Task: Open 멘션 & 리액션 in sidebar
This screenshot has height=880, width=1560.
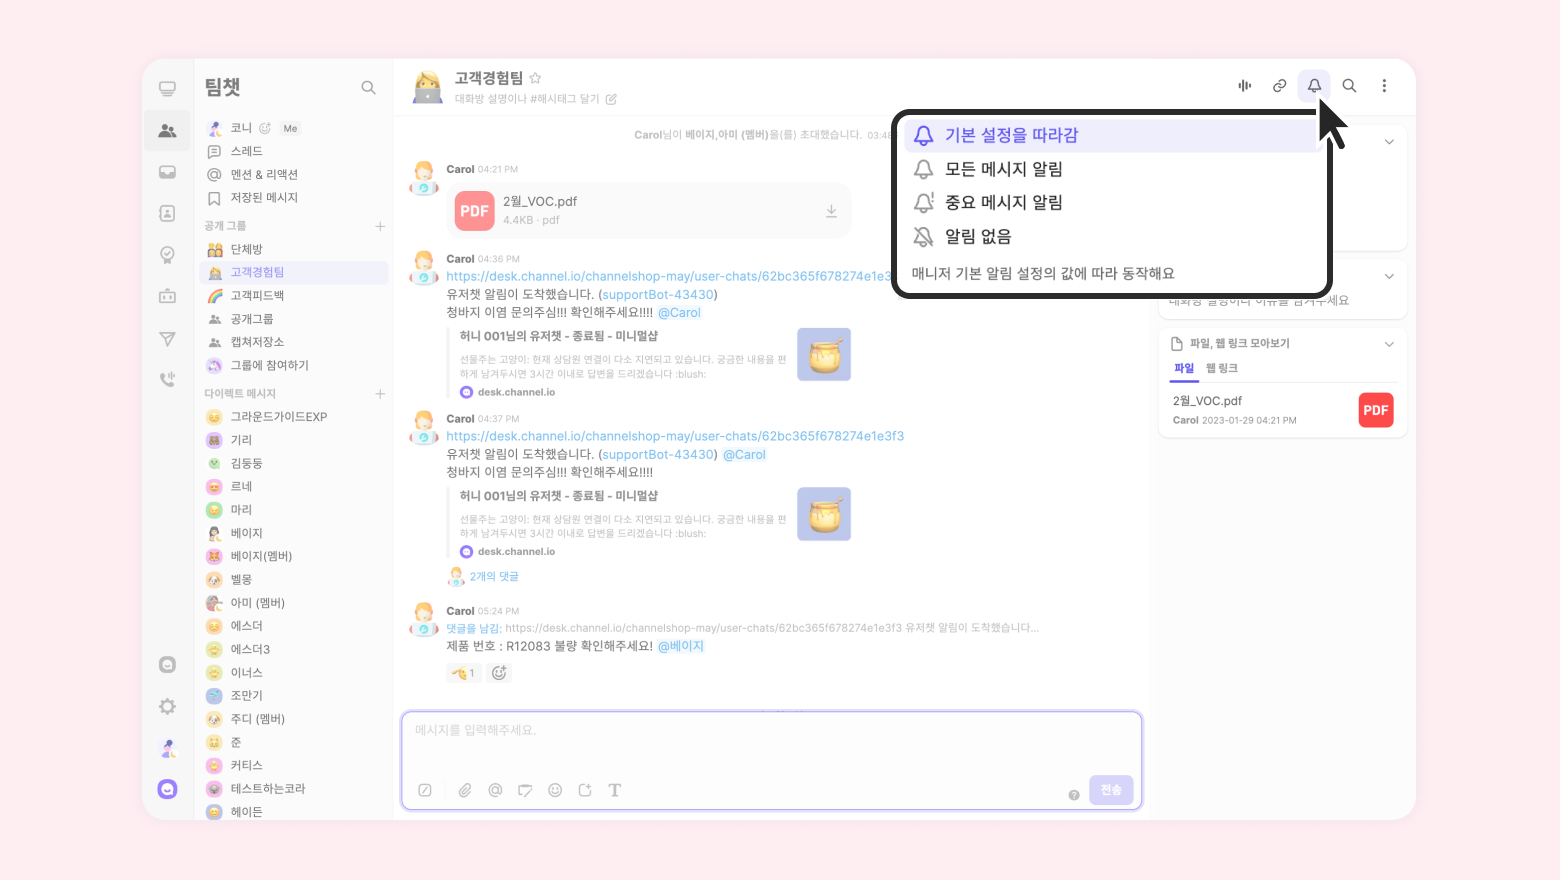Action: 264,174
